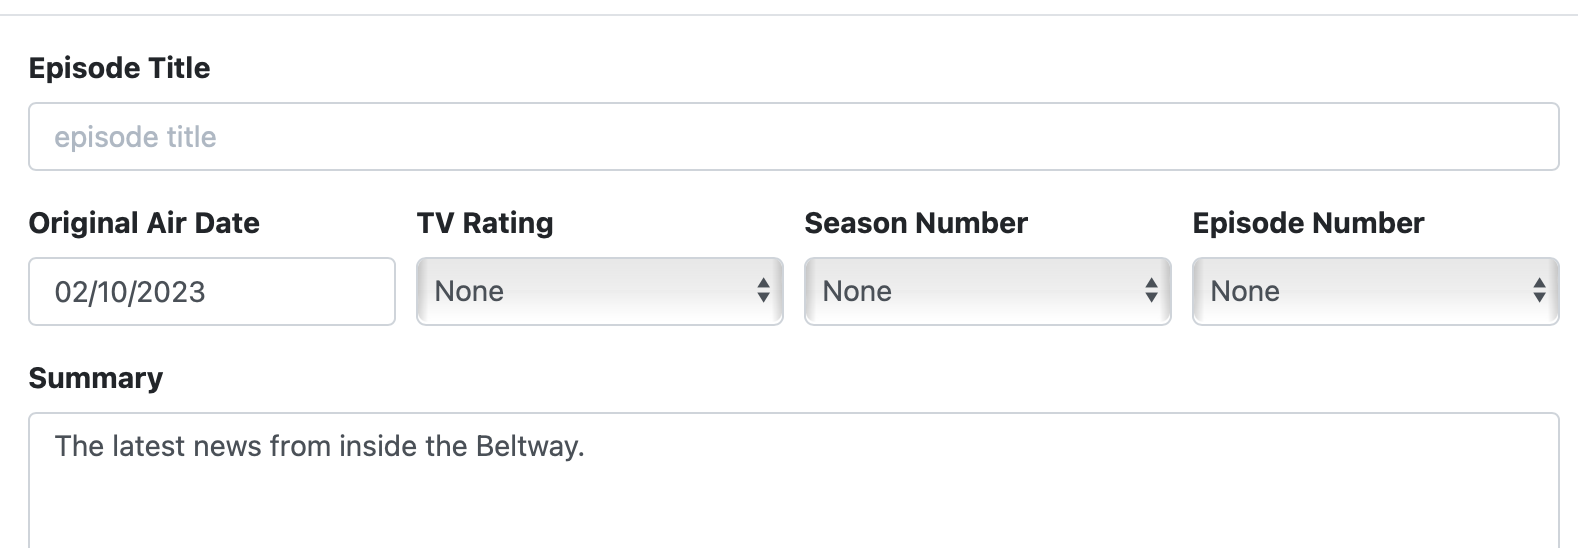Click the "episode title" placeholder text

click(135, 137)
